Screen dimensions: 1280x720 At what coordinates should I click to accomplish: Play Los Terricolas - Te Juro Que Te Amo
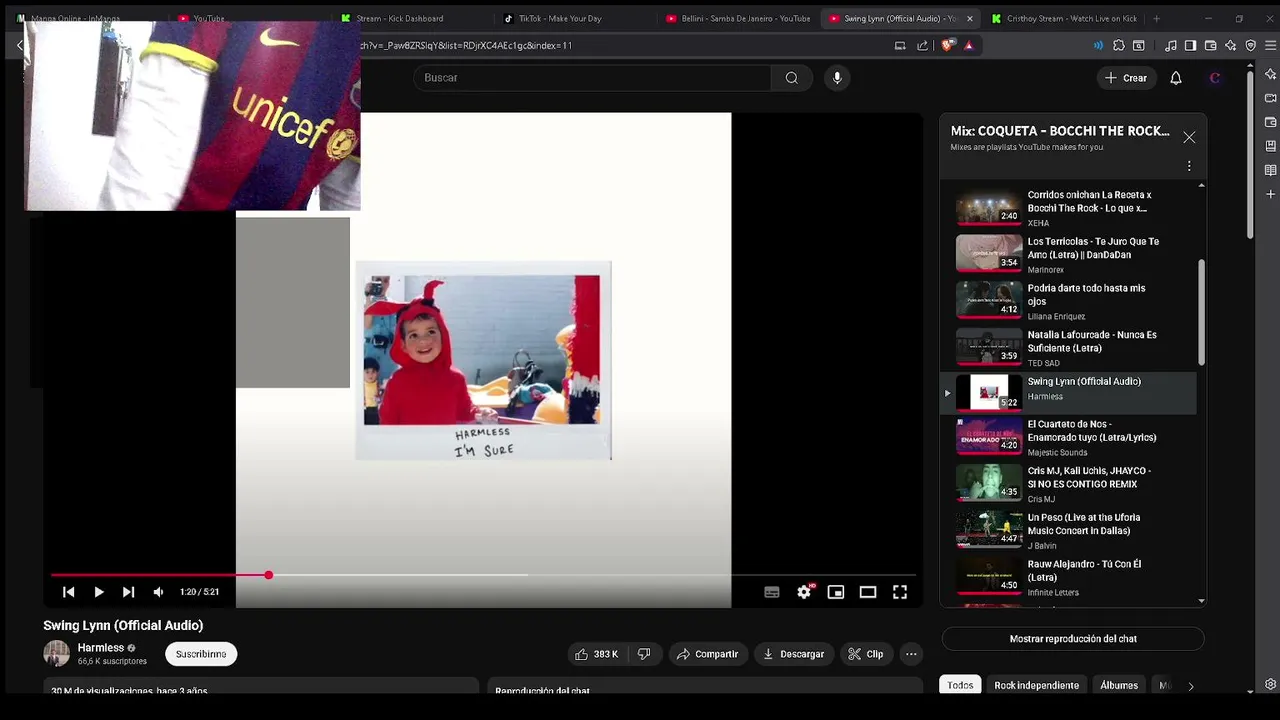[1067, 254]
